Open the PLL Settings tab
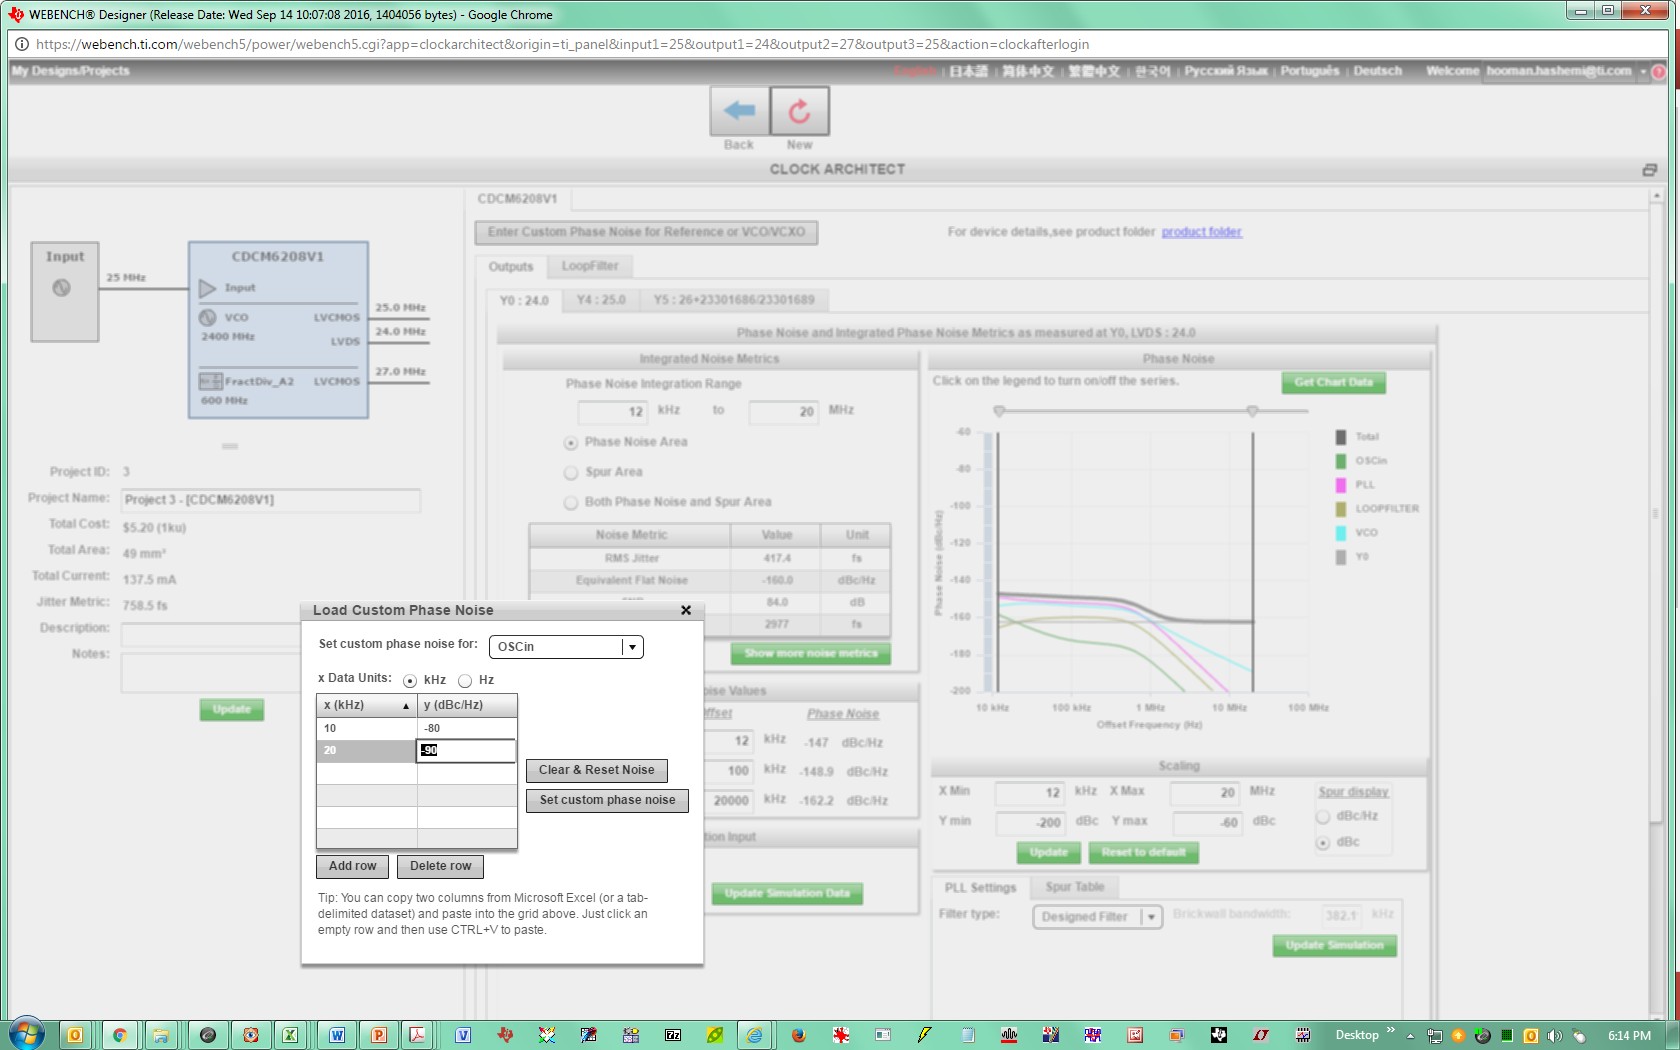This screenshot has width=1680, height=1050. click(x=980, y=888)
